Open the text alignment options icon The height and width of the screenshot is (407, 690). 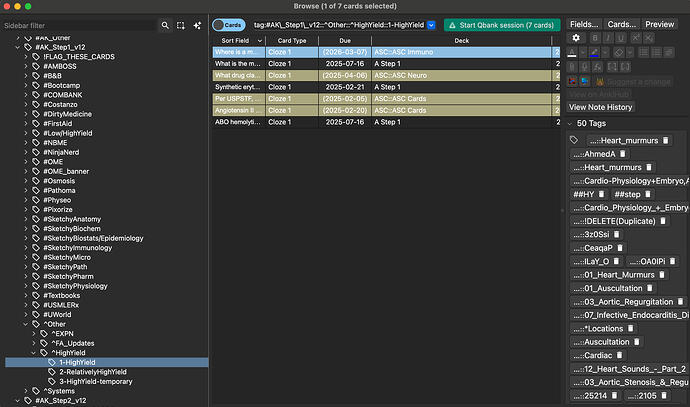[x=669, y=52]
